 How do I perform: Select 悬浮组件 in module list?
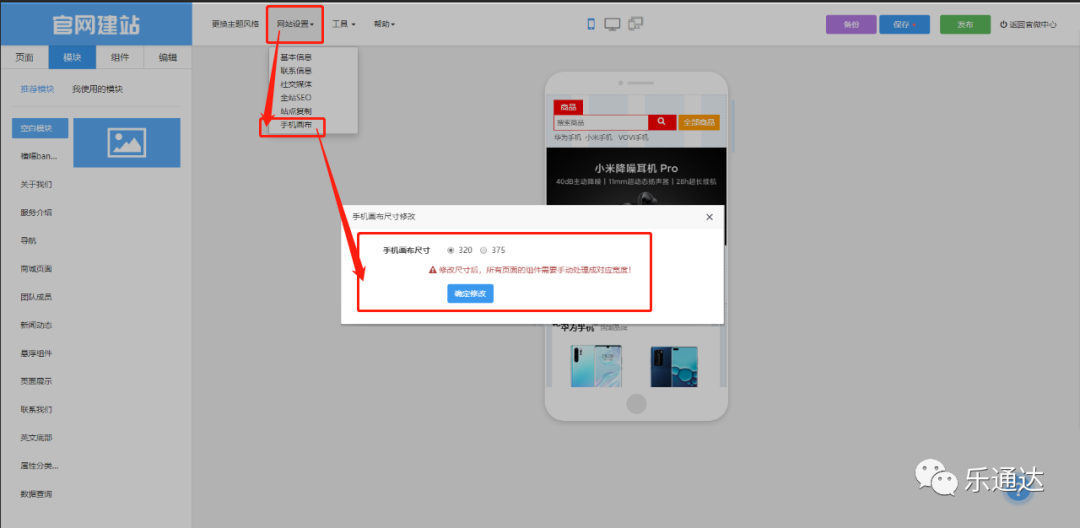click(36, 353)
